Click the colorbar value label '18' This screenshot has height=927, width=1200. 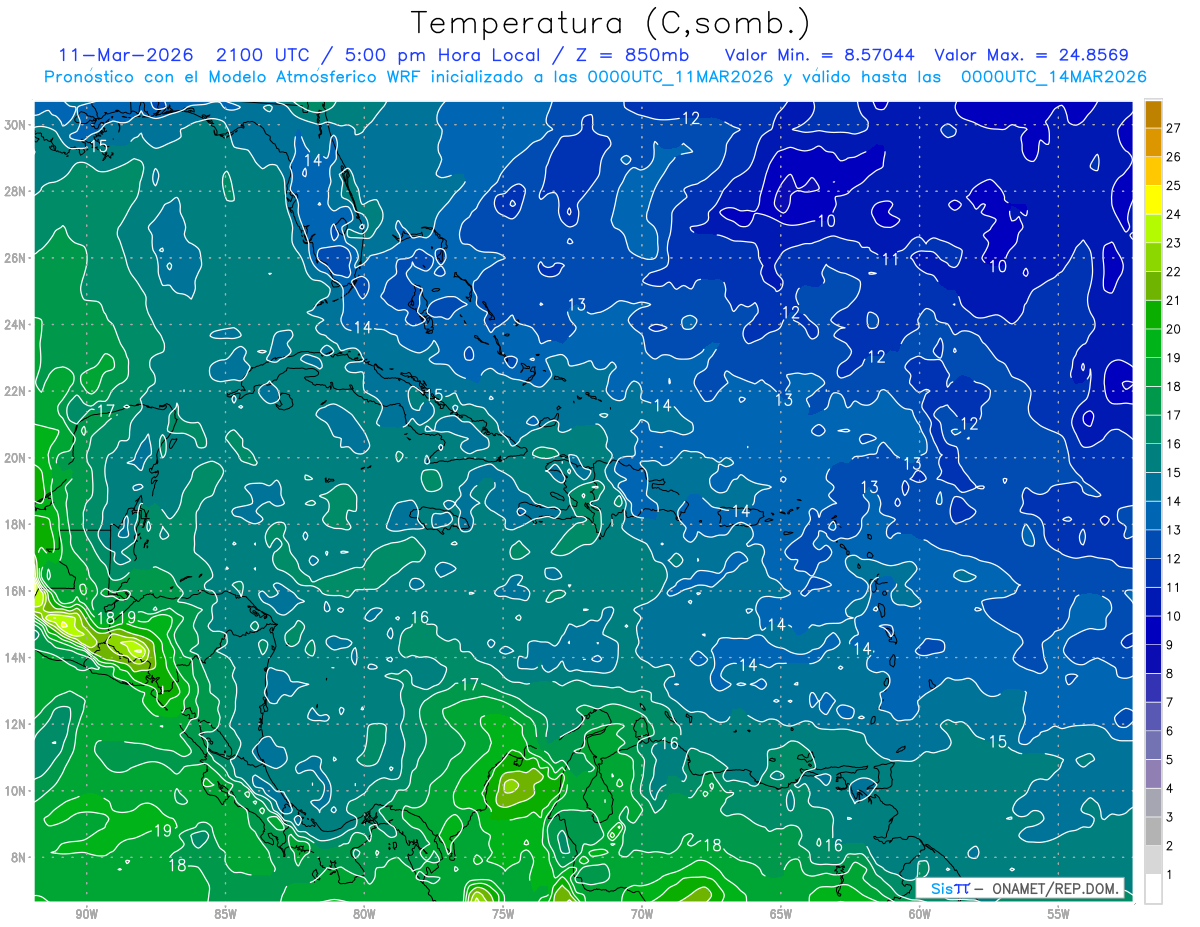[x=1174, y=386]
